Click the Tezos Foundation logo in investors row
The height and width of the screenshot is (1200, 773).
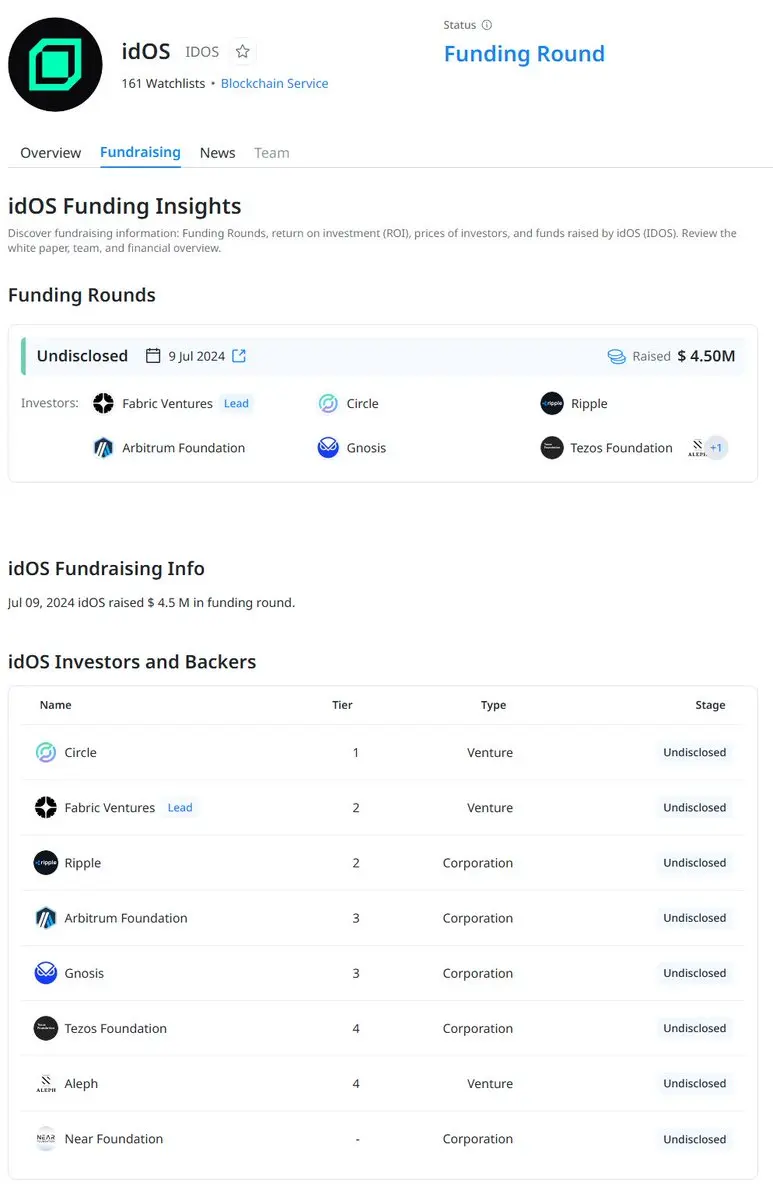coord(552,448)
